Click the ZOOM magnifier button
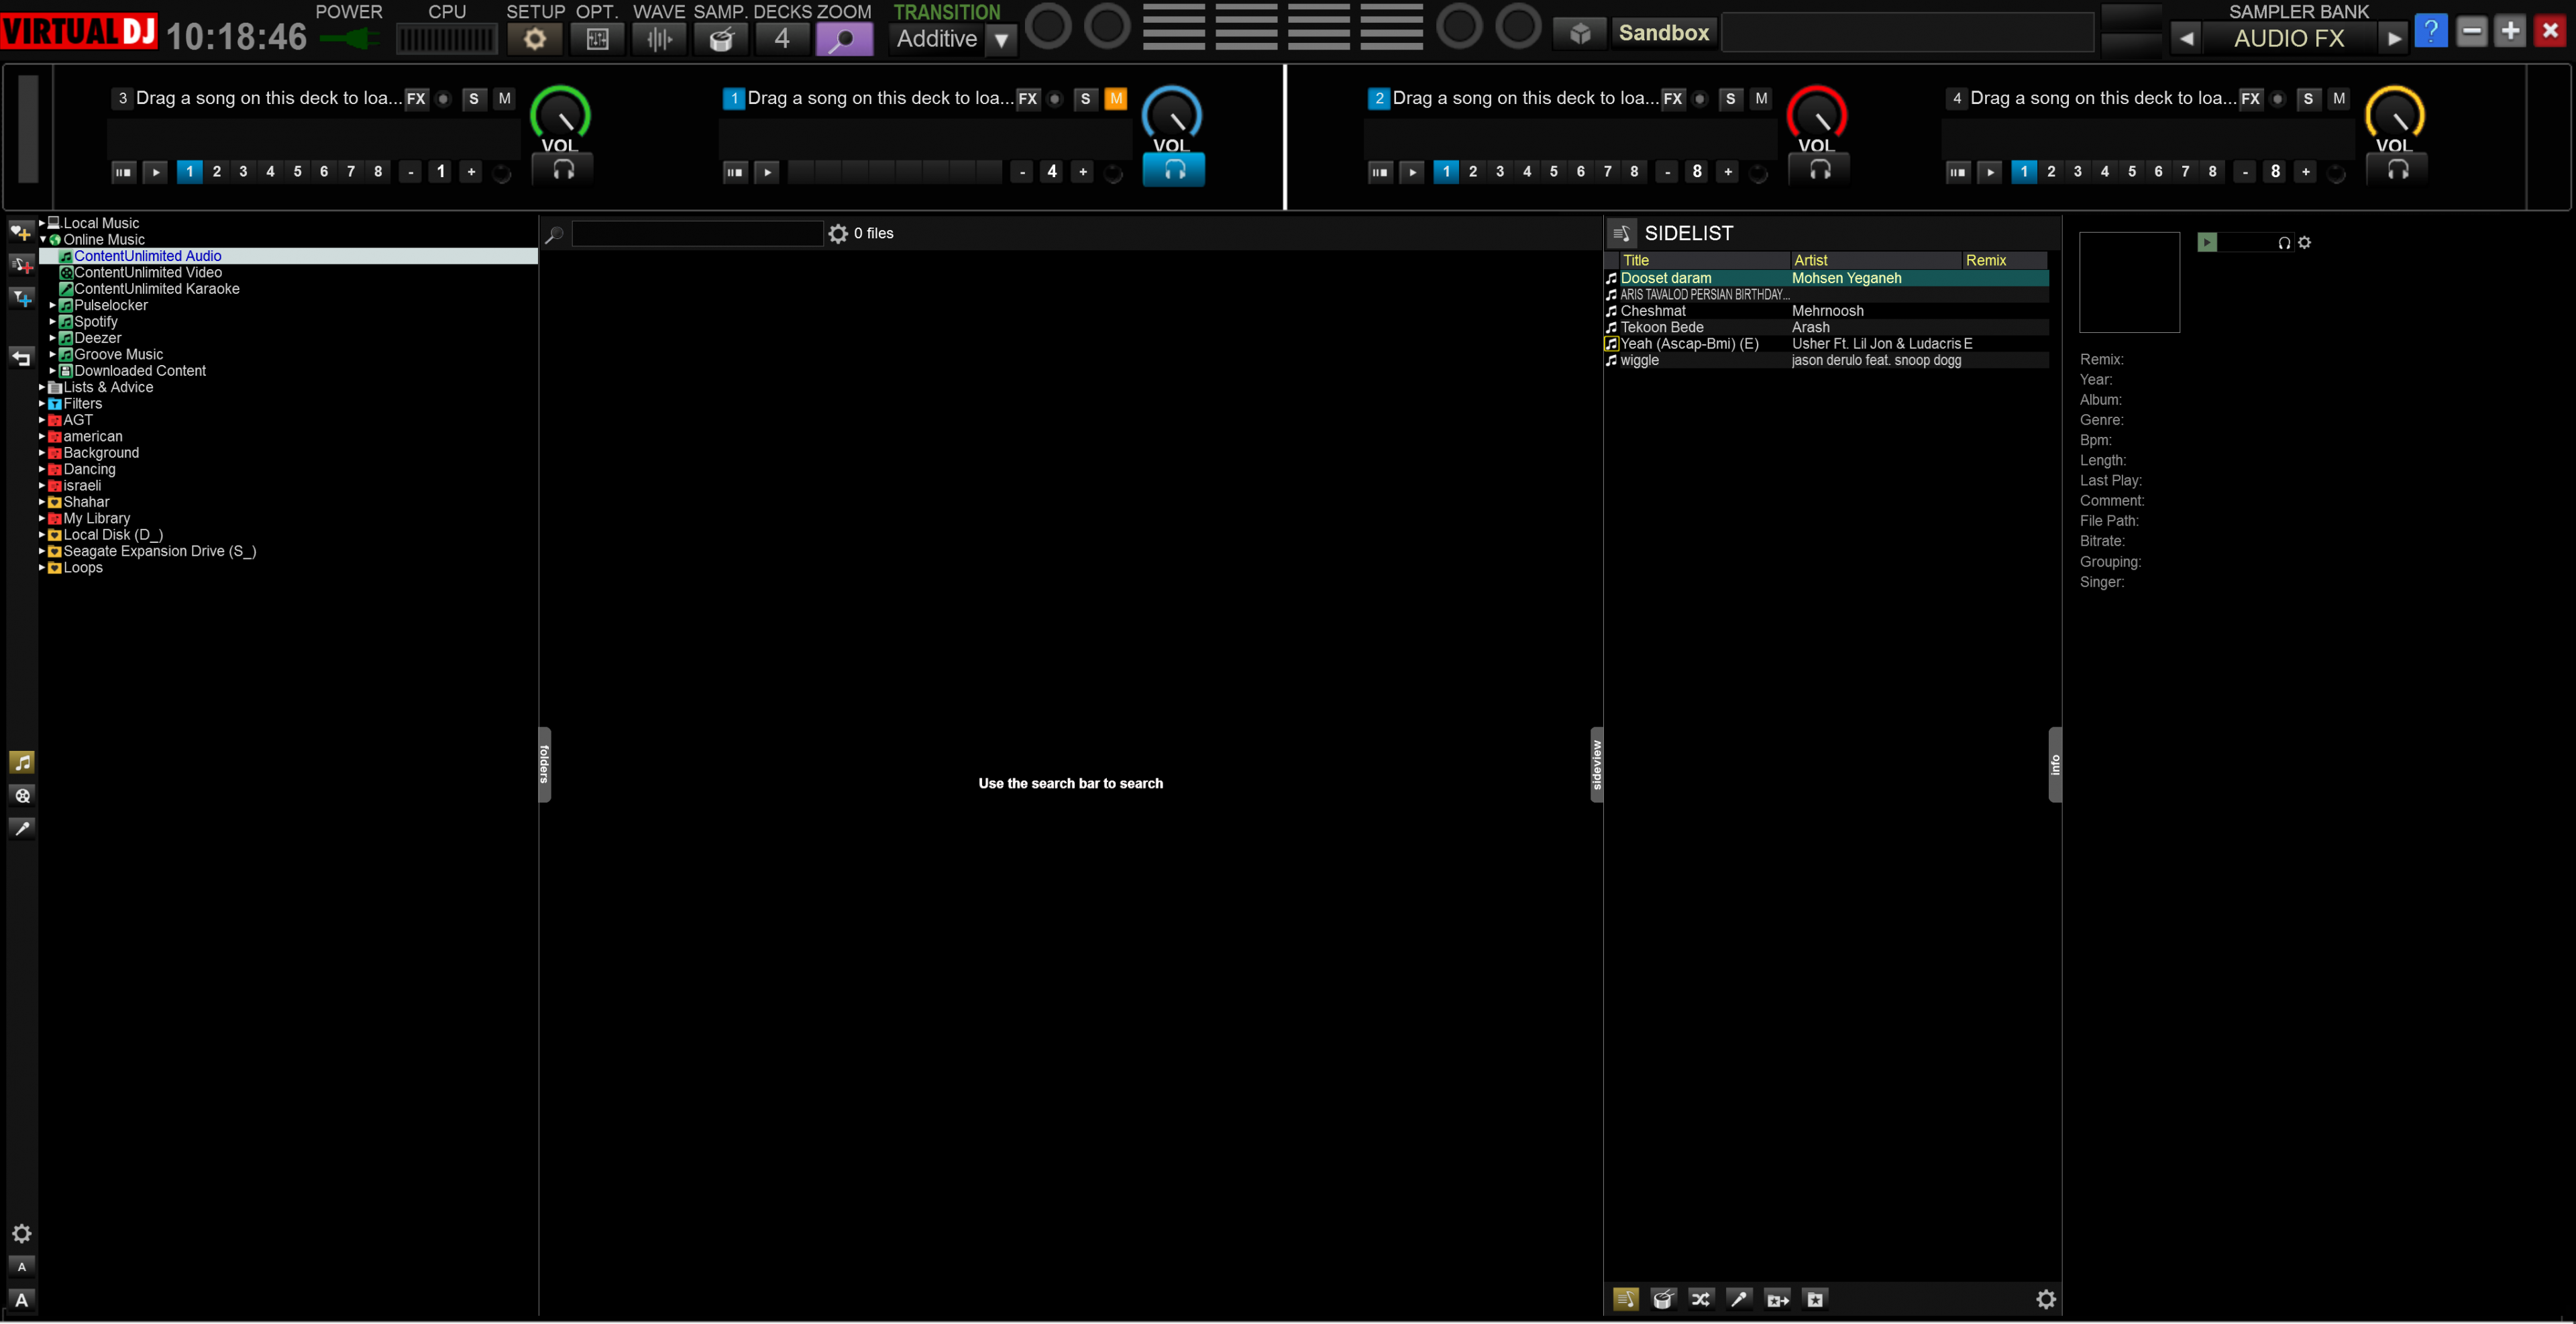Screen dimensions: 2576x1324 844,39
